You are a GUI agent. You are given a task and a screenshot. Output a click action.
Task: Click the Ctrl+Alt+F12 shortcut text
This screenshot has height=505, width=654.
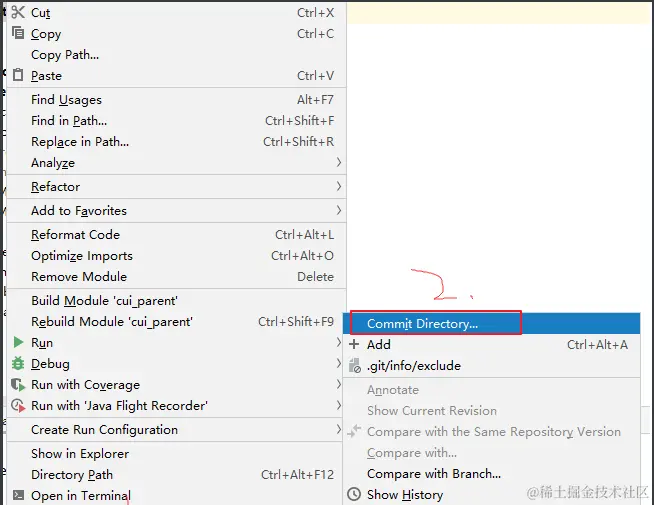[297, 475]
